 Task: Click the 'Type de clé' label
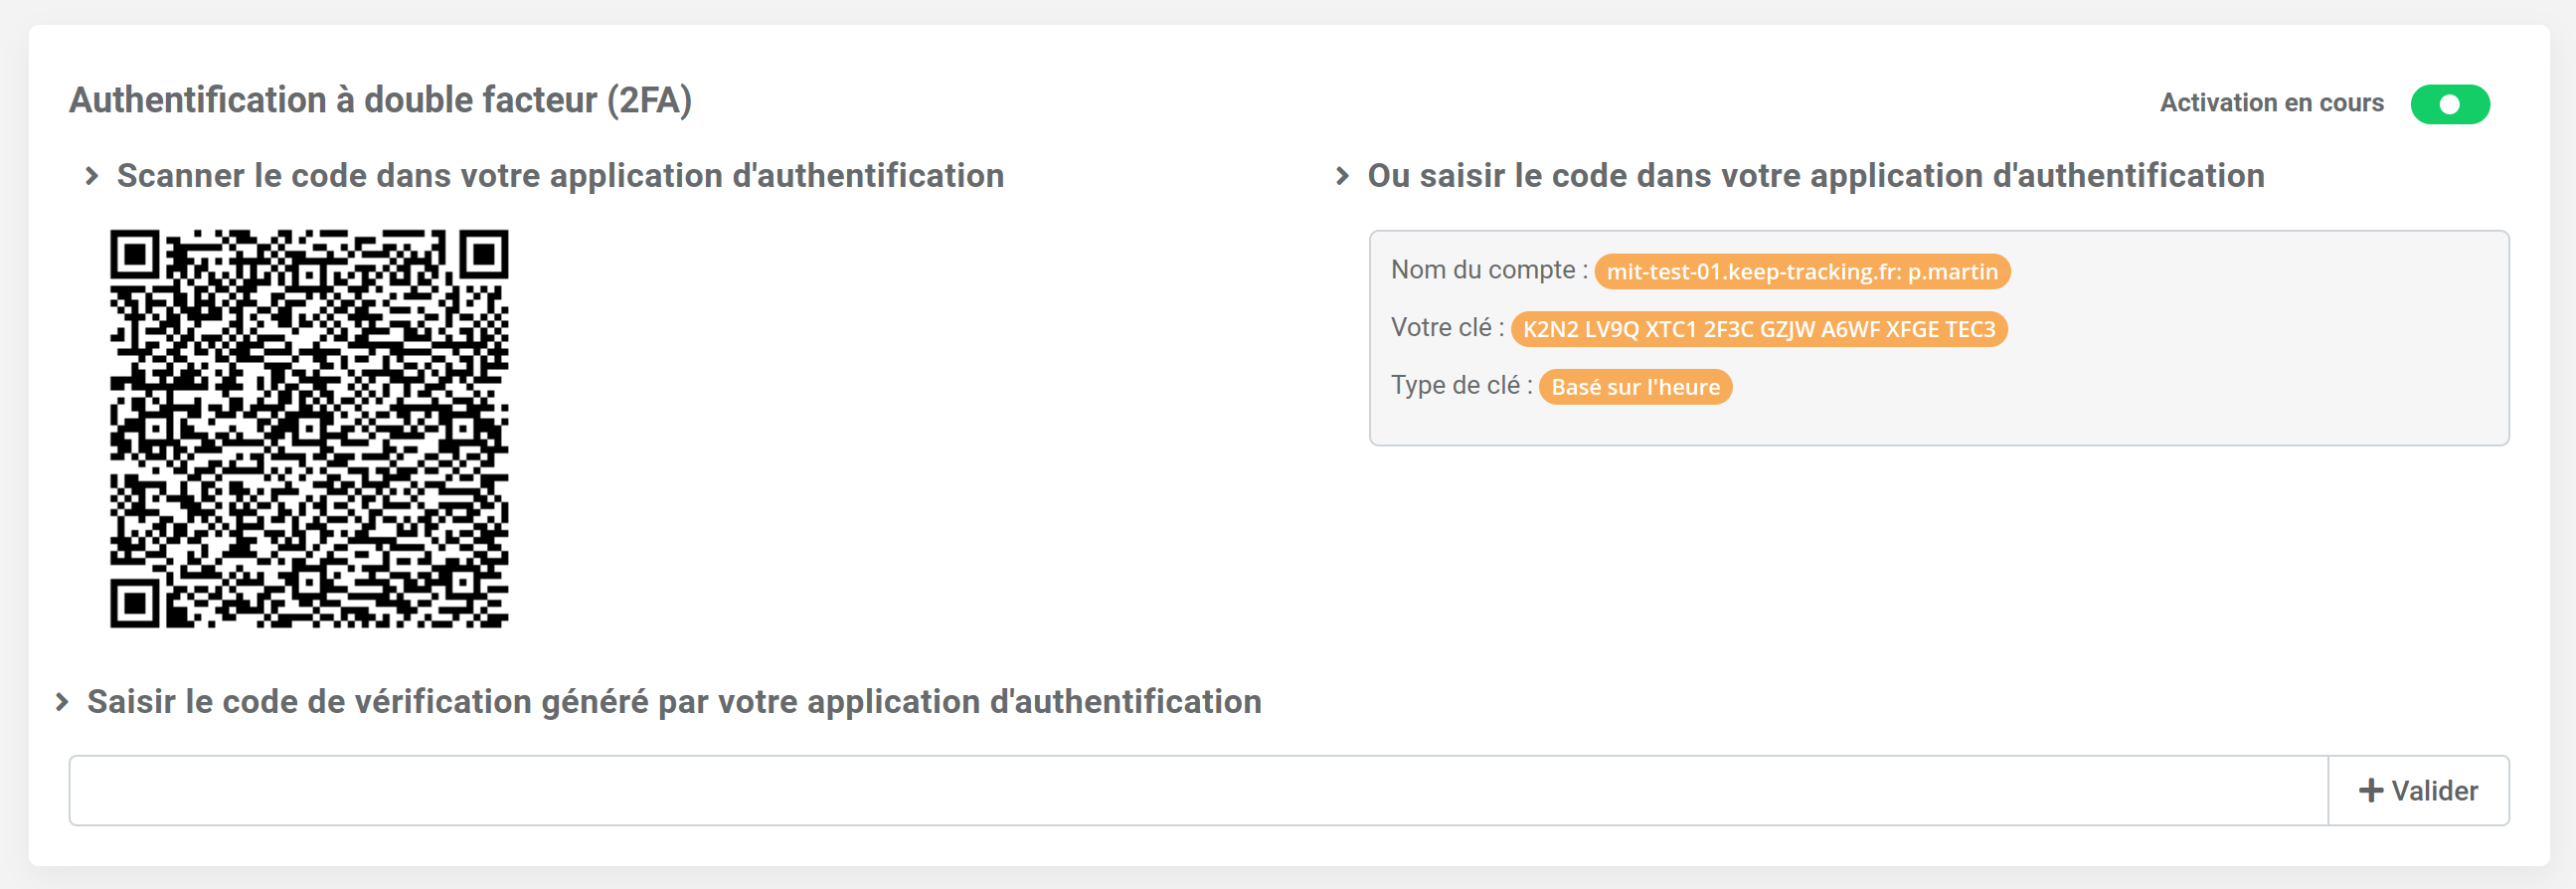(x=1454, y=386)
